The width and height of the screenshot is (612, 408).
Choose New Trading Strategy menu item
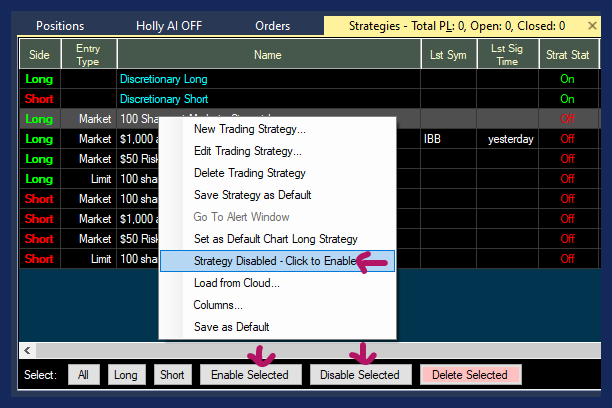(x=250, y=129)
